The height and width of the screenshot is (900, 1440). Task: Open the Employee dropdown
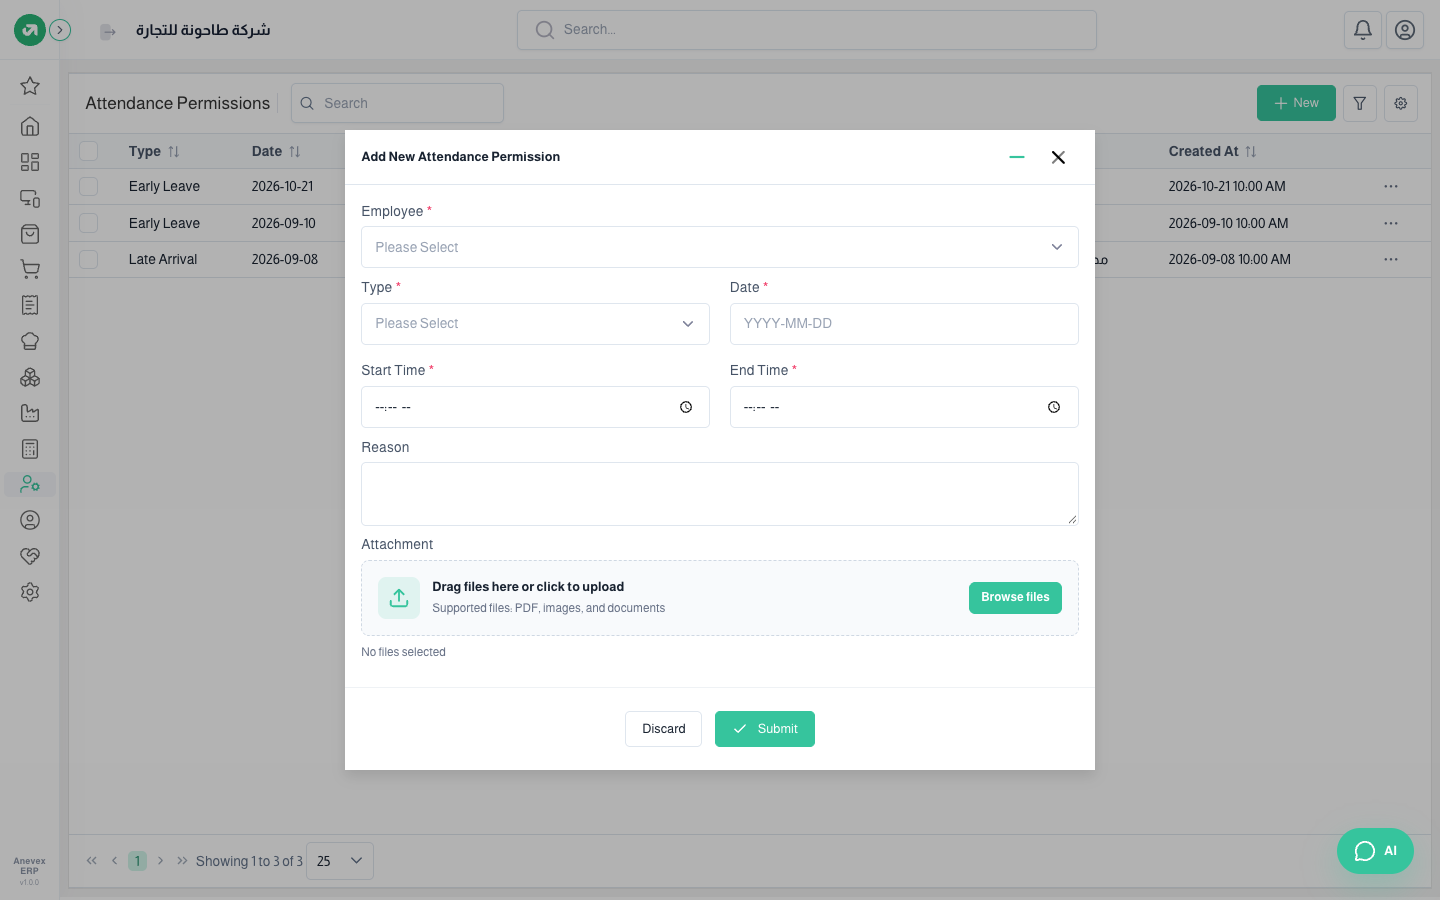pyautogui.click(x=720, y=247)
